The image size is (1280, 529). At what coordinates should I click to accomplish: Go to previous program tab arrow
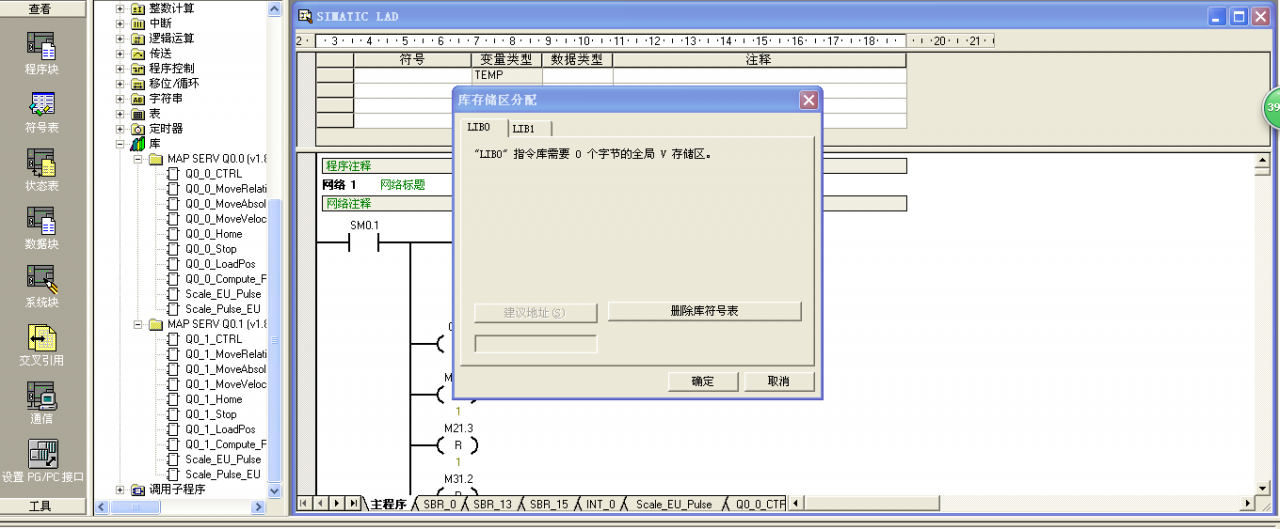coord(320,503)
